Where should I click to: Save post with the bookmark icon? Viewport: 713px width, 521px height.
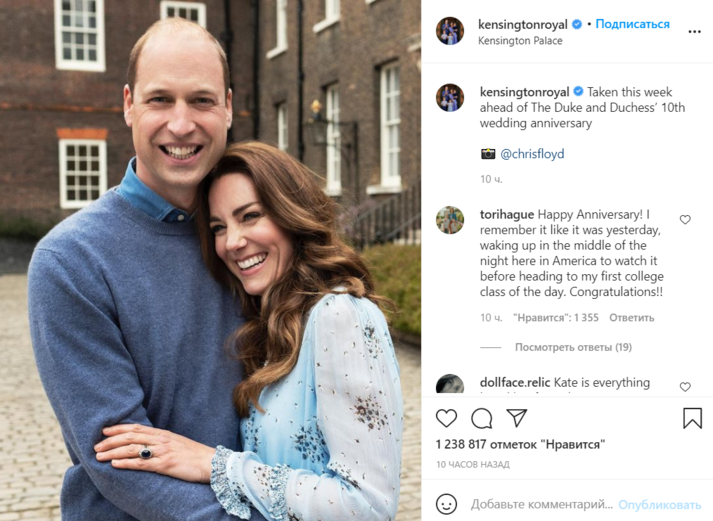pos(692,418)
